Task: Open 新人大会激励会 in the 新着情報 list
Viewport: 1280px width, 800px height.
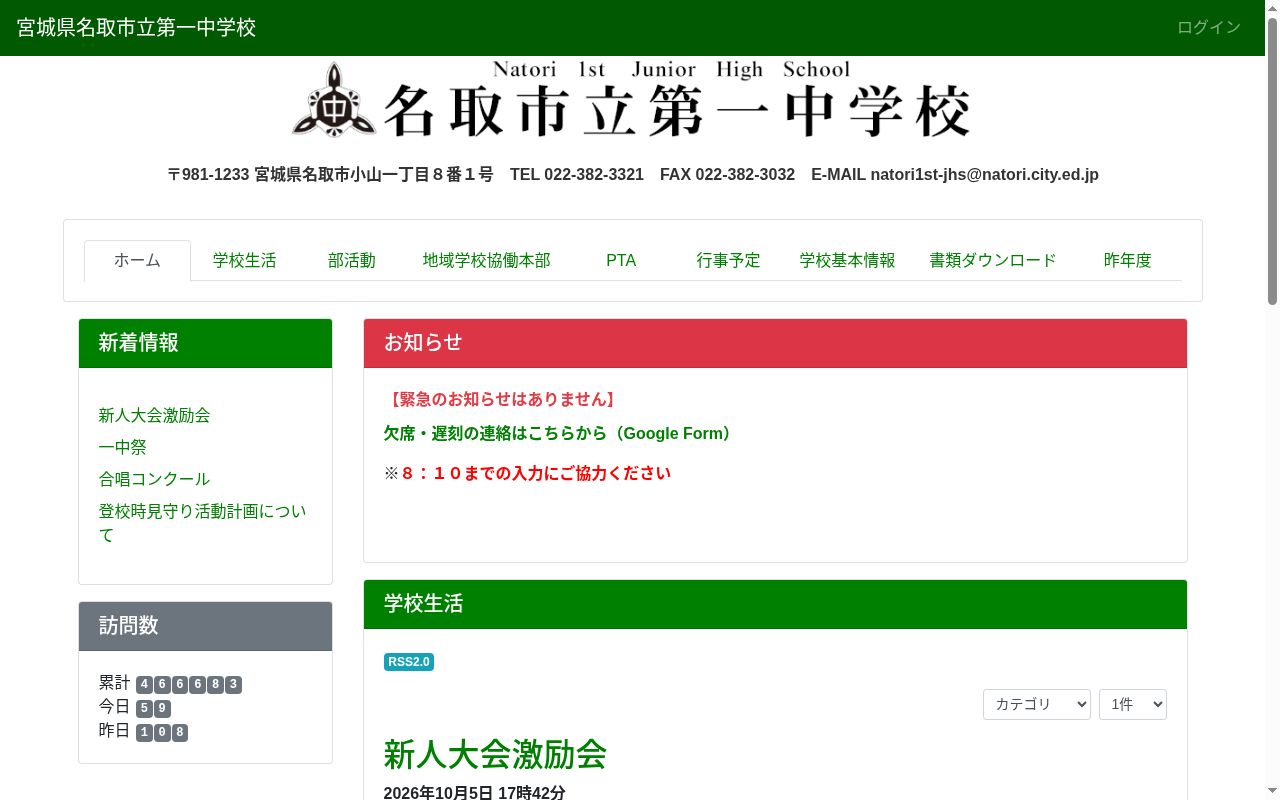Action: (155, 415)
